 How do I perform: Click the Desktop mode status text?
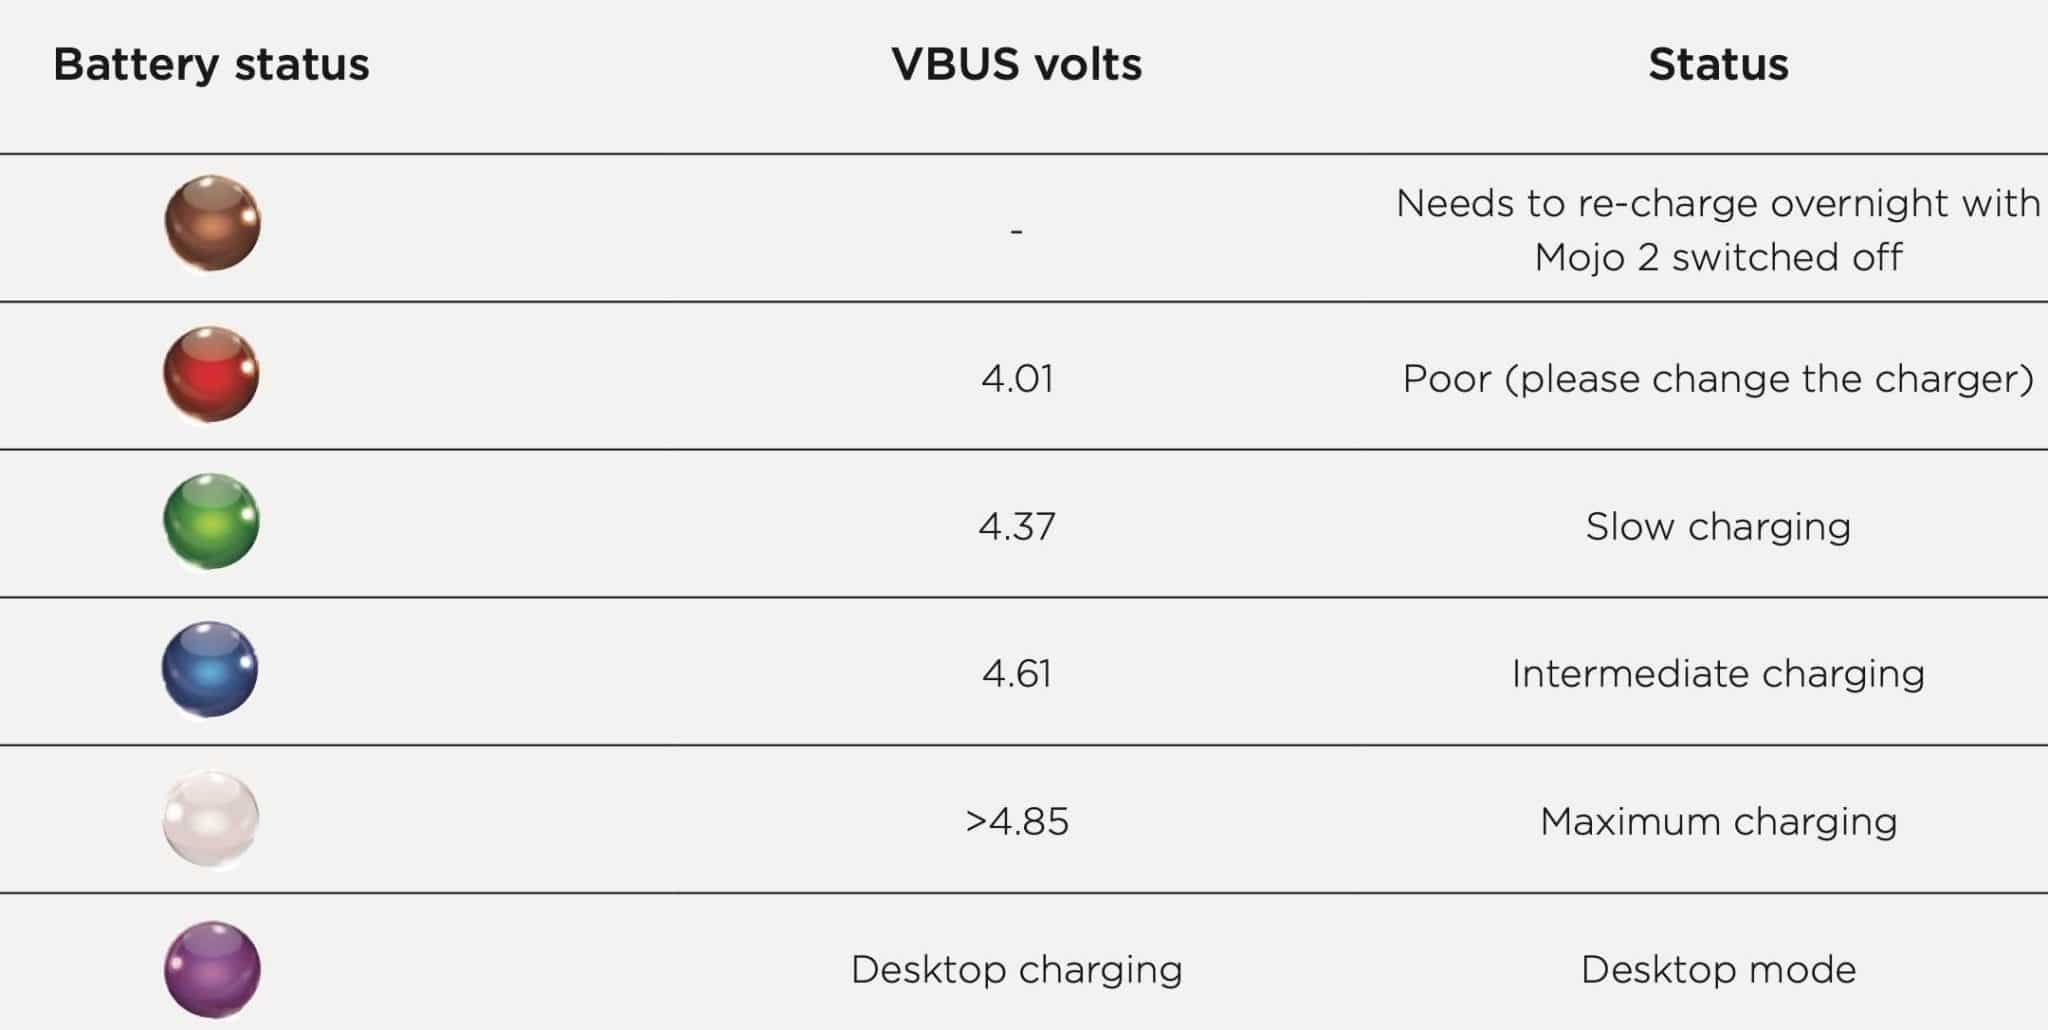coord(1718,970)
